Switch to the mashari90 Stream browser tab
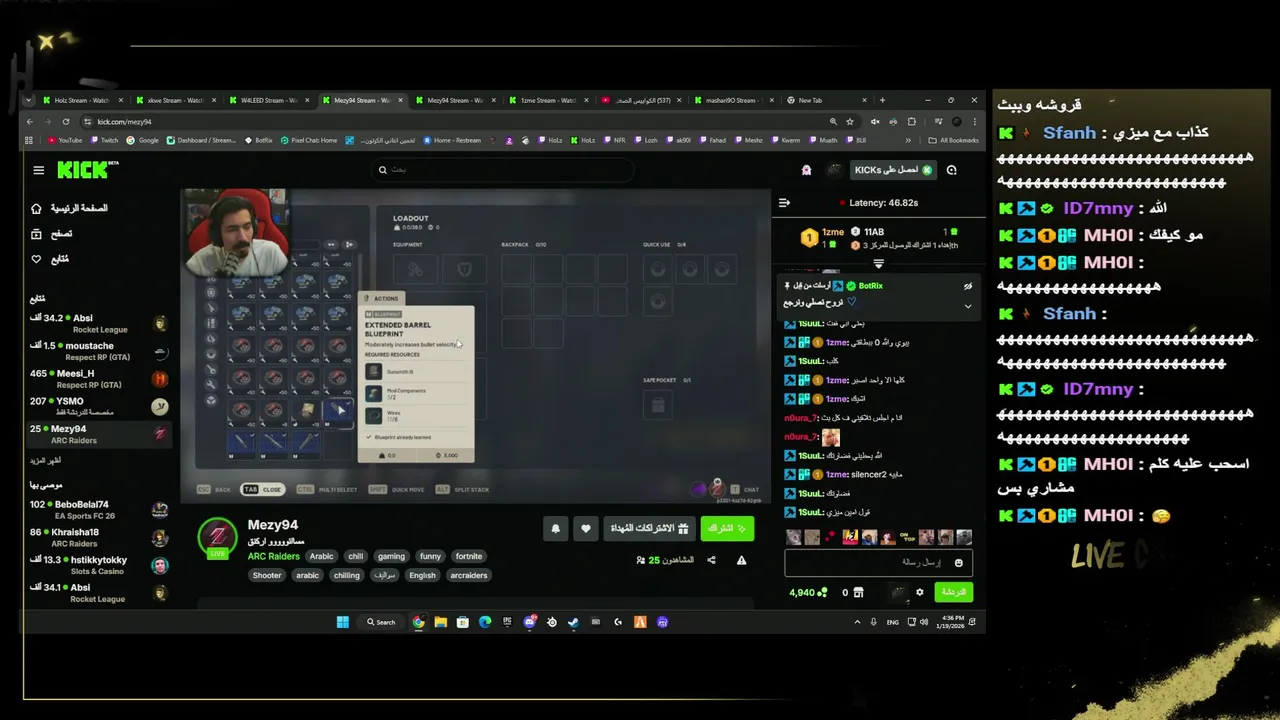This screenshot has width=1280, height=720. point(734,100)
